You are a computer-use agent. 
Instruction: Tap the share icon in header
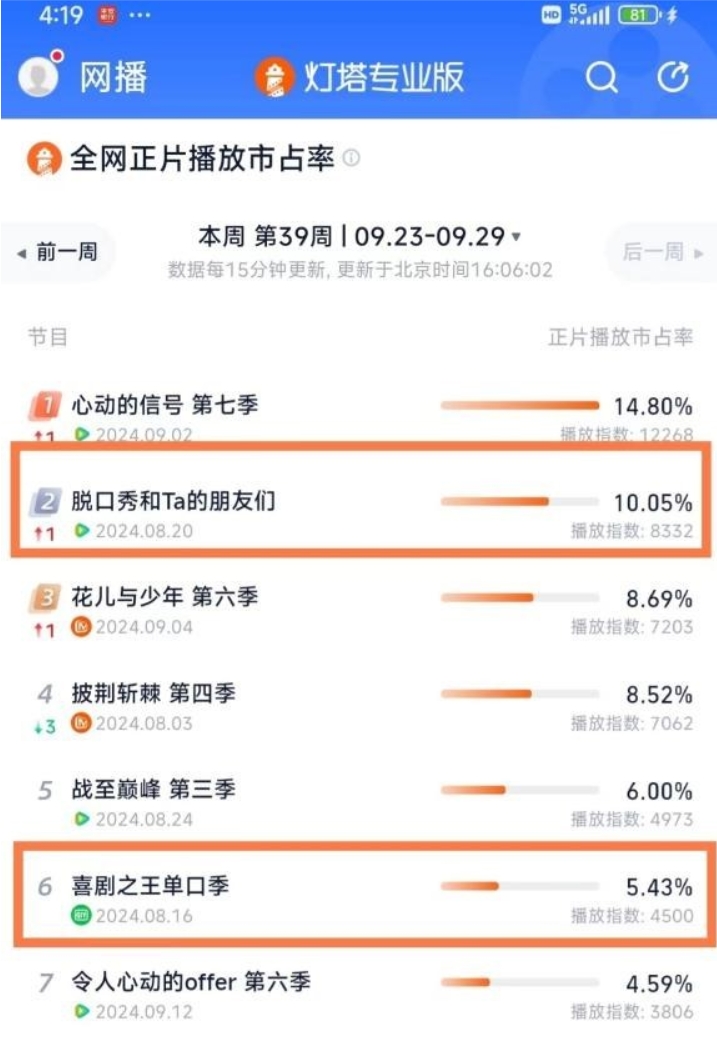[x=674, y=78]
